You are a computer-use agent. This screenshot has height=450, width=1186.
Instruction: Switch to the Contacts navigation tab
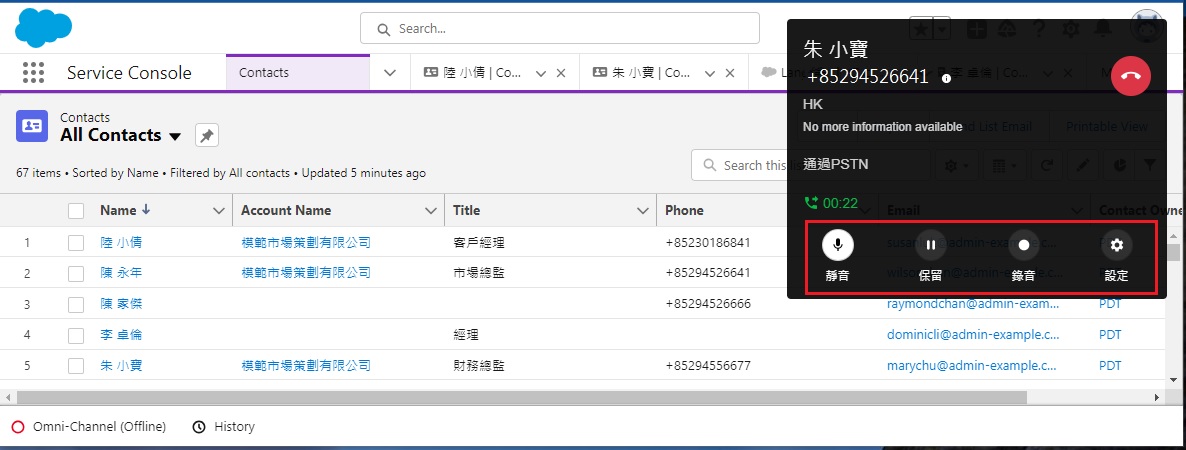point(298,73)
